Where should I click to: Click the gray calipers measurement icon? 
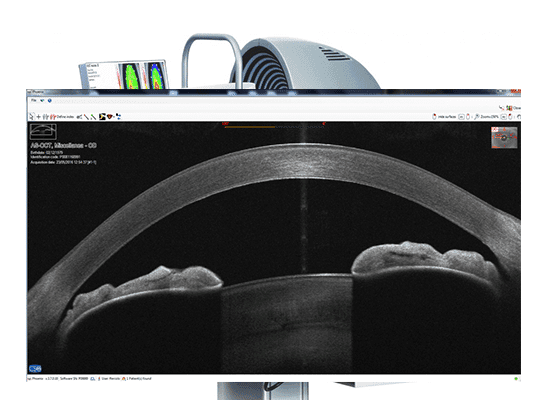pos(45,117)
